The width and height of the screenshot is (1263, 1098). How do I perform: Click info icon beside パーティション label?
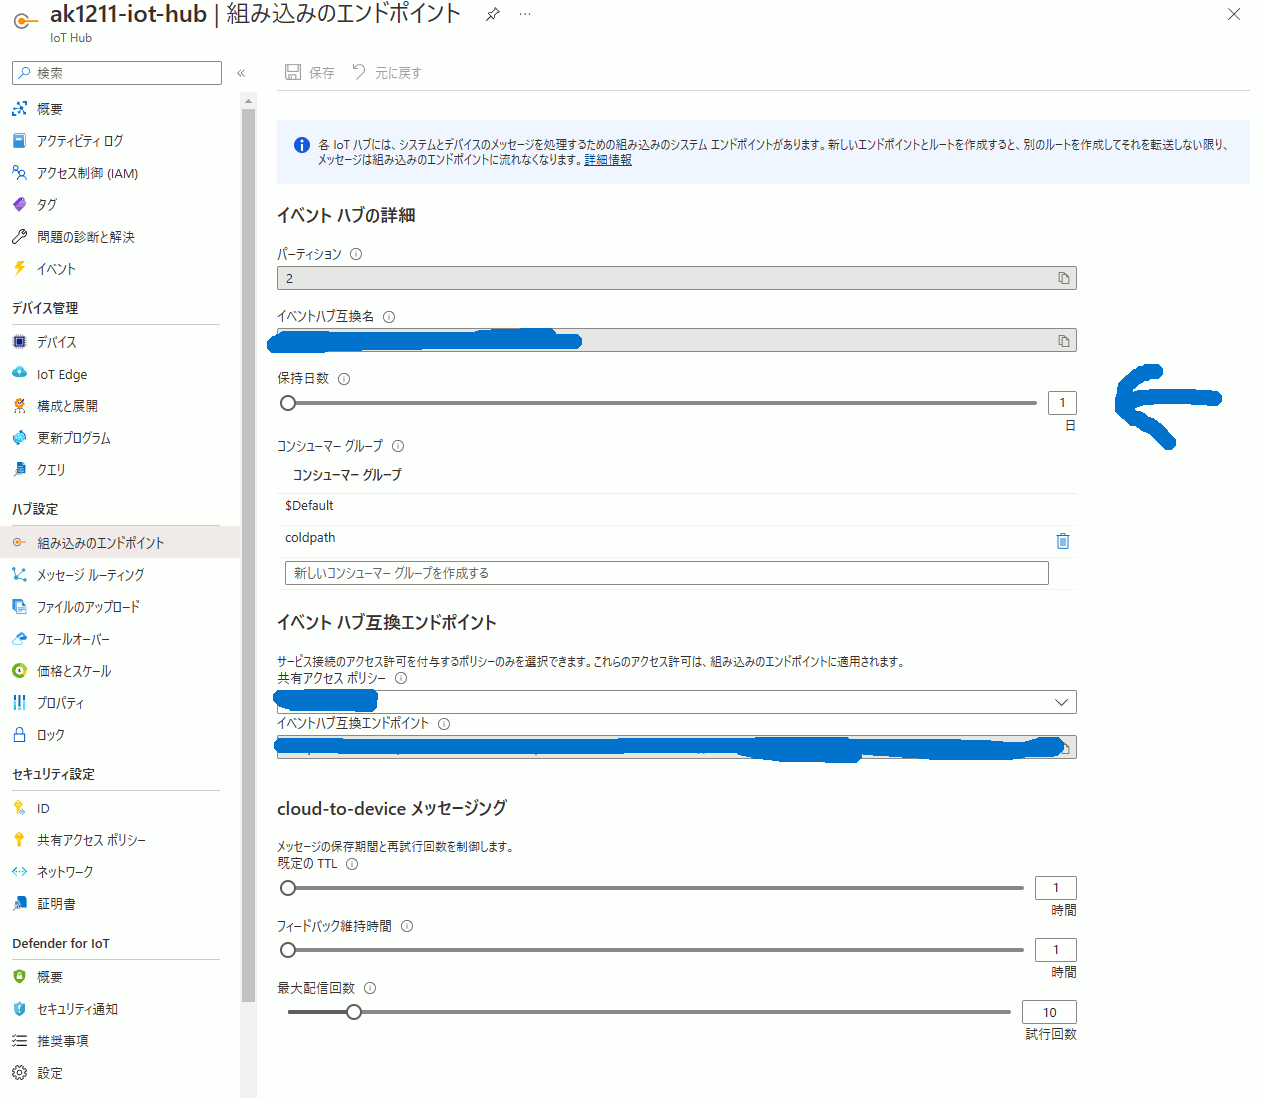[x=356, y=254]
